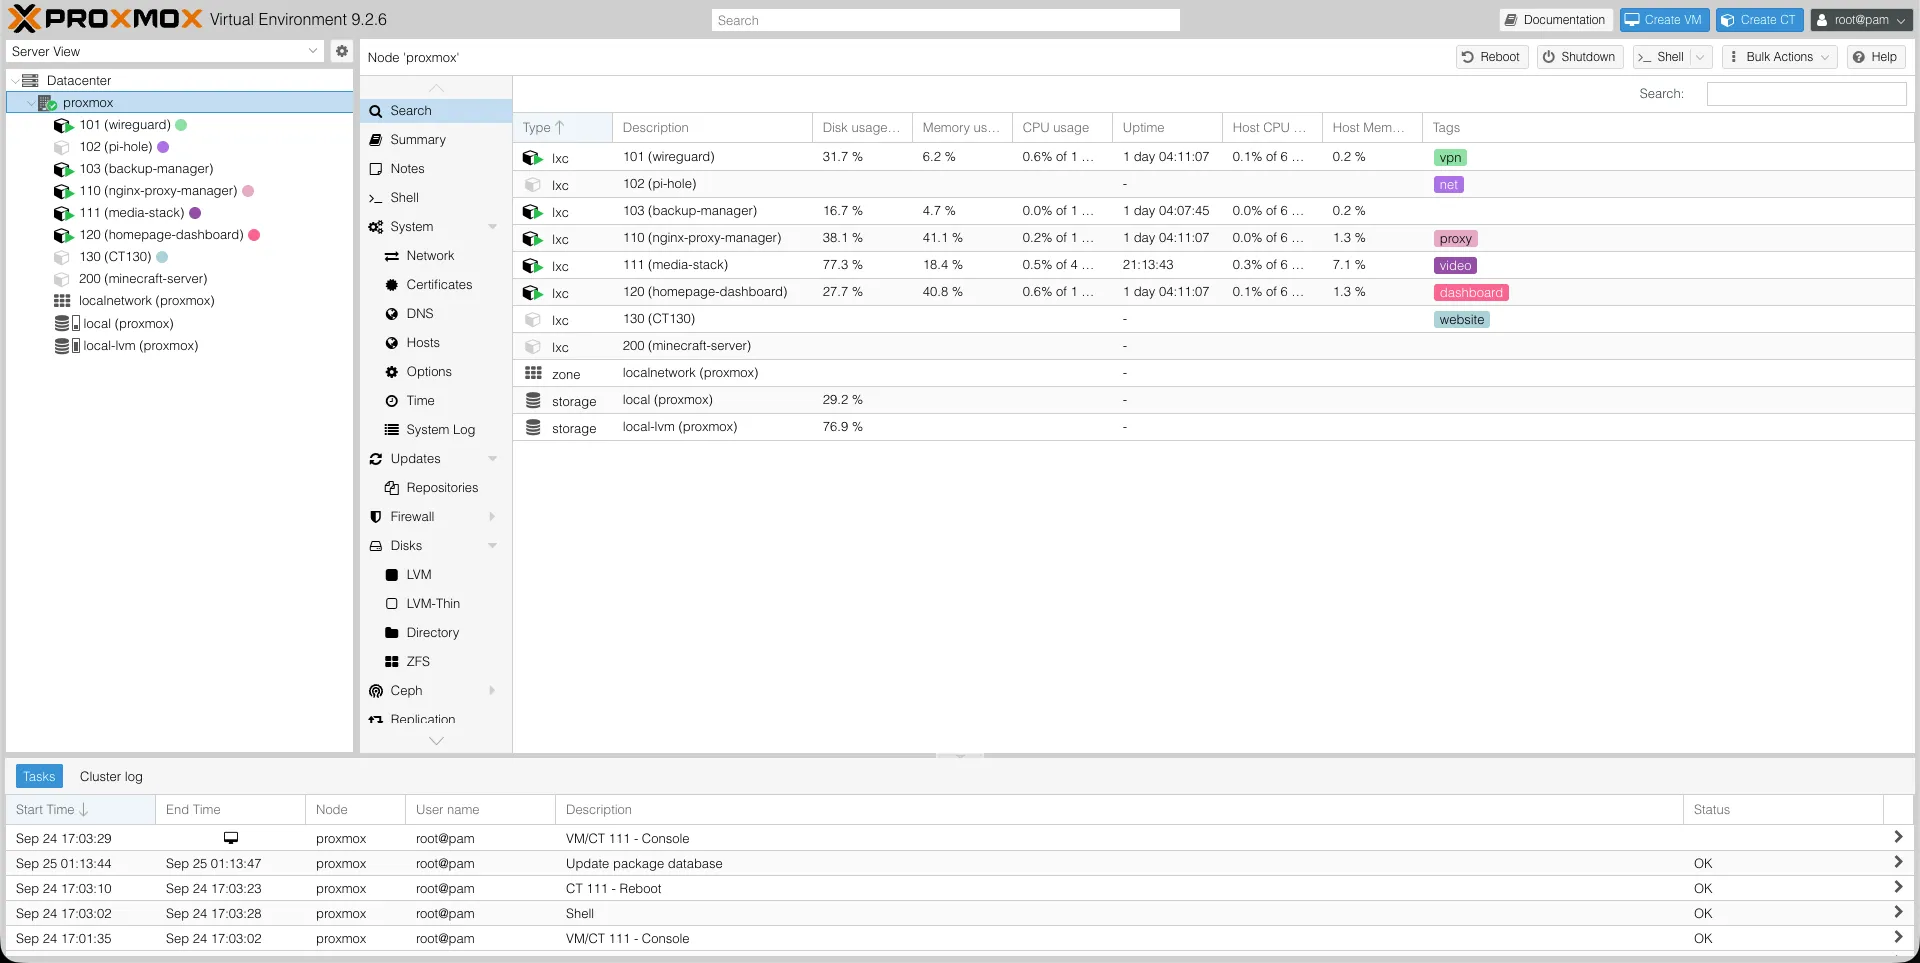
Task: Click the Help button
Action: pyautogui.click(x=1875, y=57)
